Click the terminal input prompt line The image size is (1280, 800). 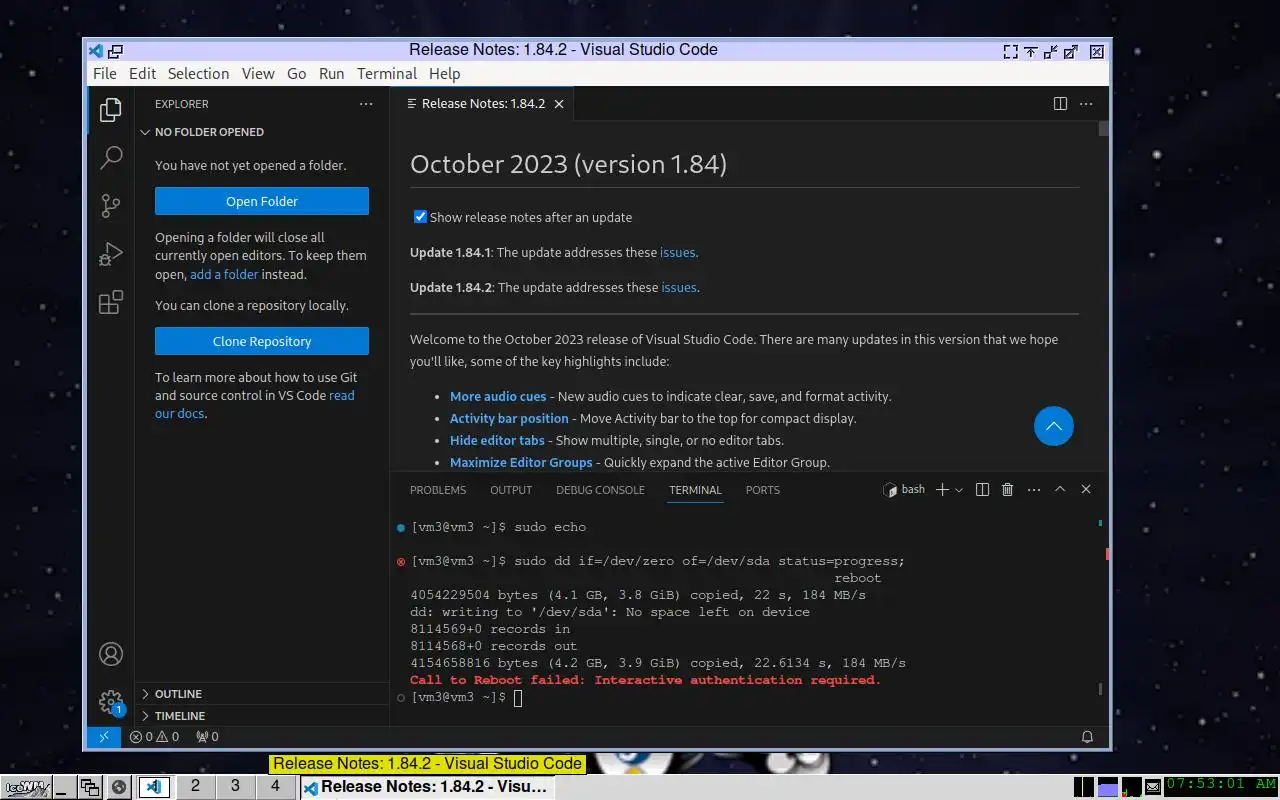(x=750, y=697)
